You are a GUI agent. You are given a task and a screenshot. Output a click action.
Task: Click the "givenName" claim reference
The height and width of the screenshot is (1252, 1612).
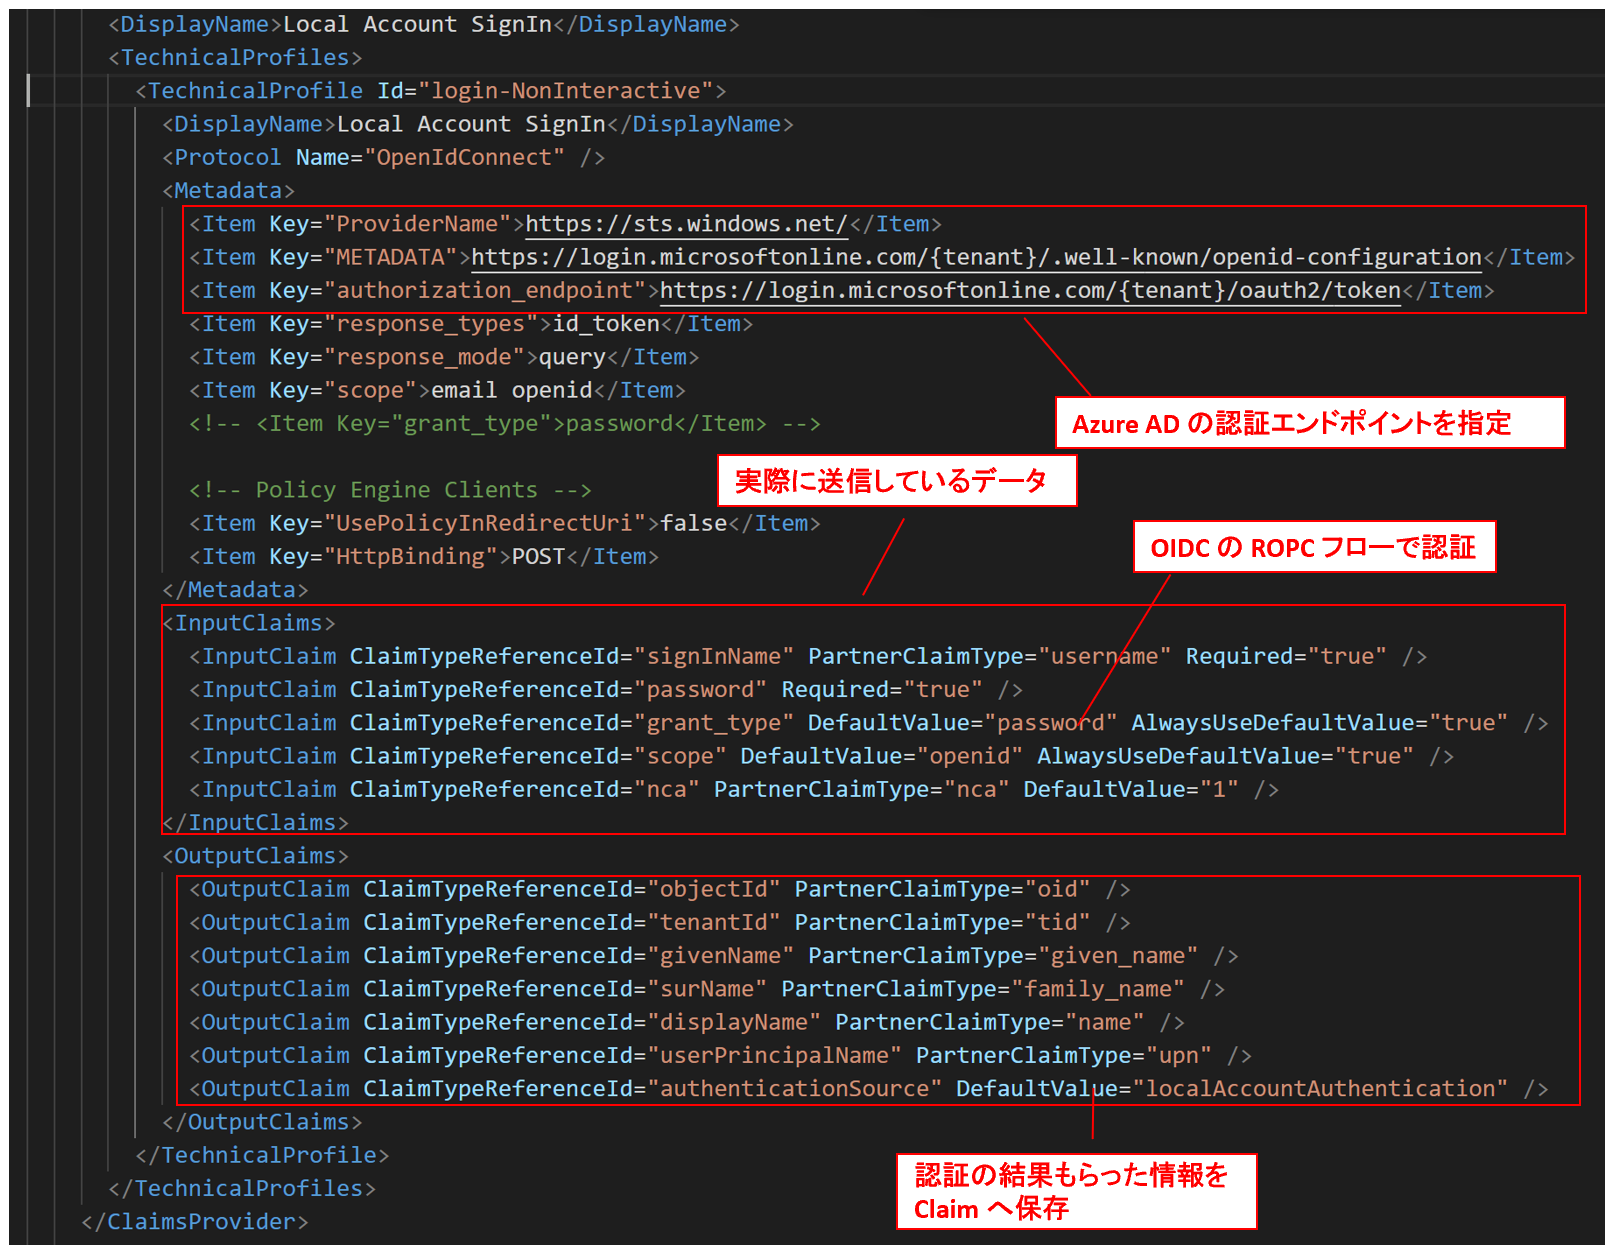(x=720, y=956)
